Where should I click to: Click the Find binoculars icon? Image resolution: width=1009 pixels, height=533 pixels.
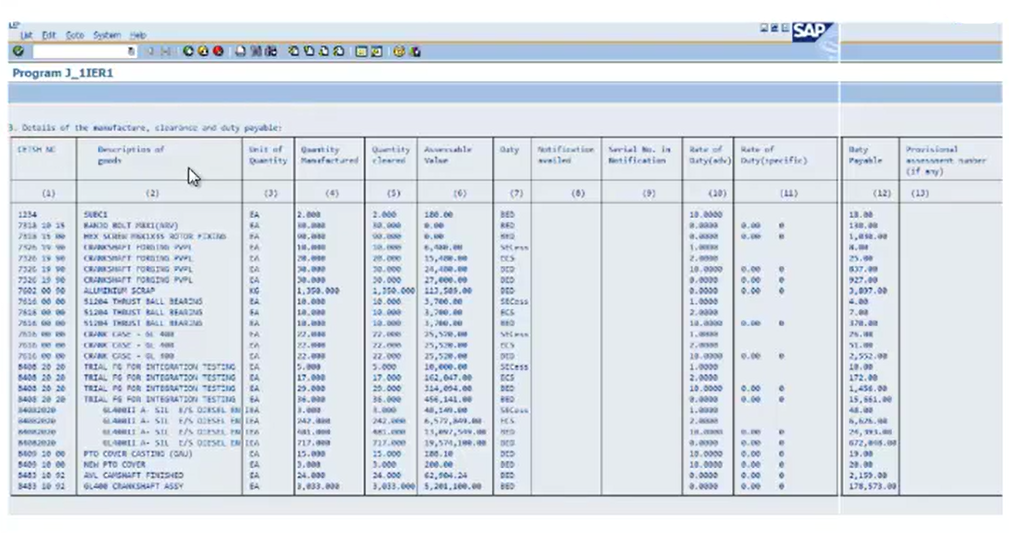click(255, 51)
